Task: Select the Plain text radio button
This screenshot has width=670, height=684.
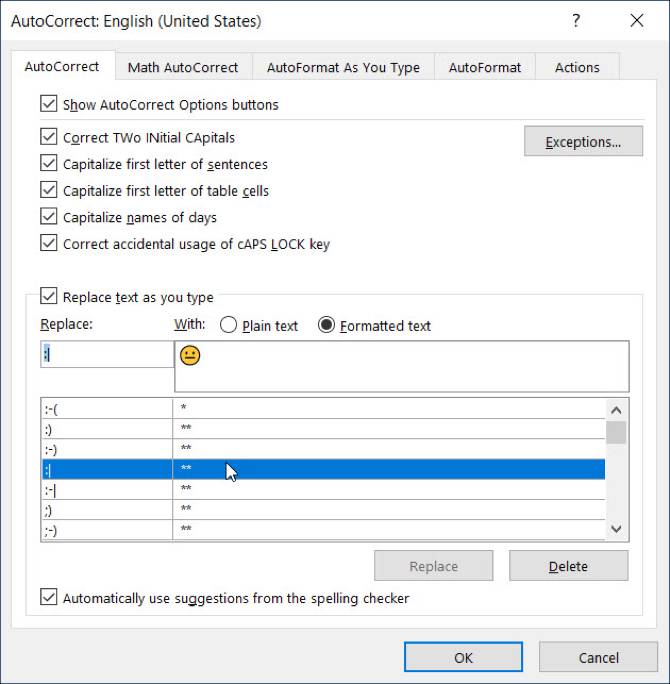Action: click(x=229, y=325)
